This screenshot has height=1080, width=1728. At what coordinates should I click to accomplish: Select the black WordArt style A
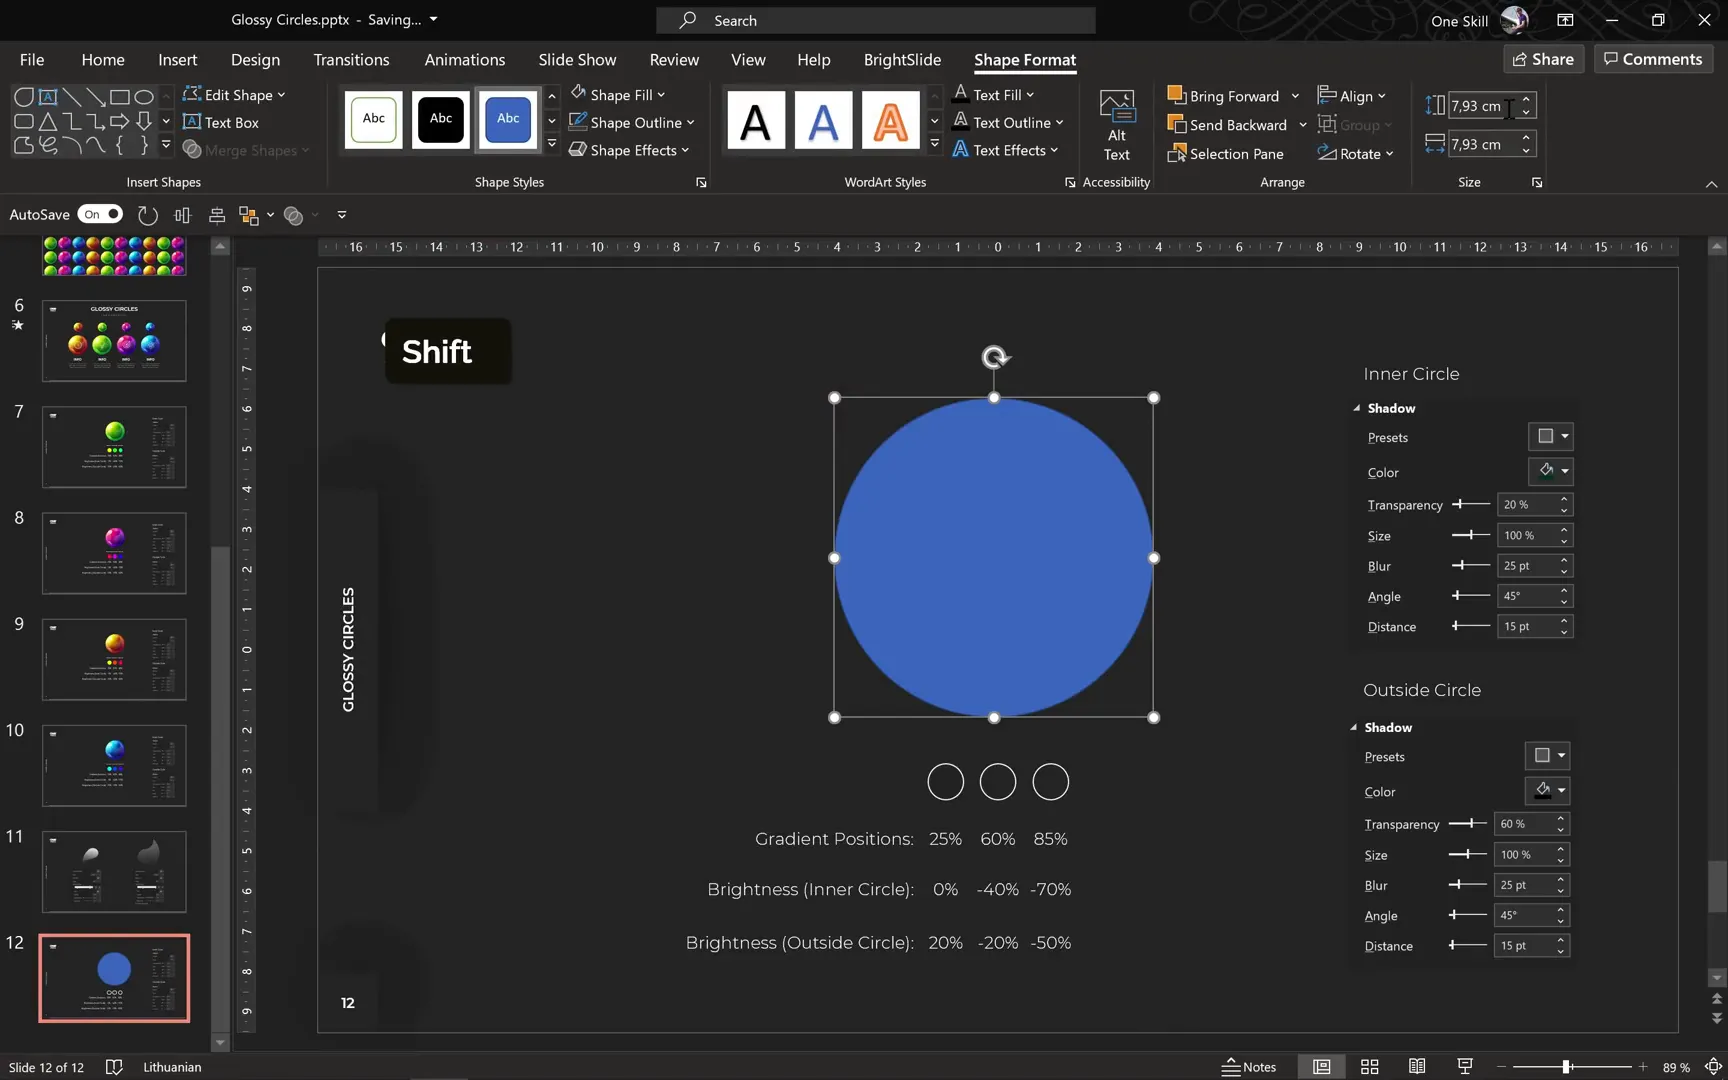756,121
